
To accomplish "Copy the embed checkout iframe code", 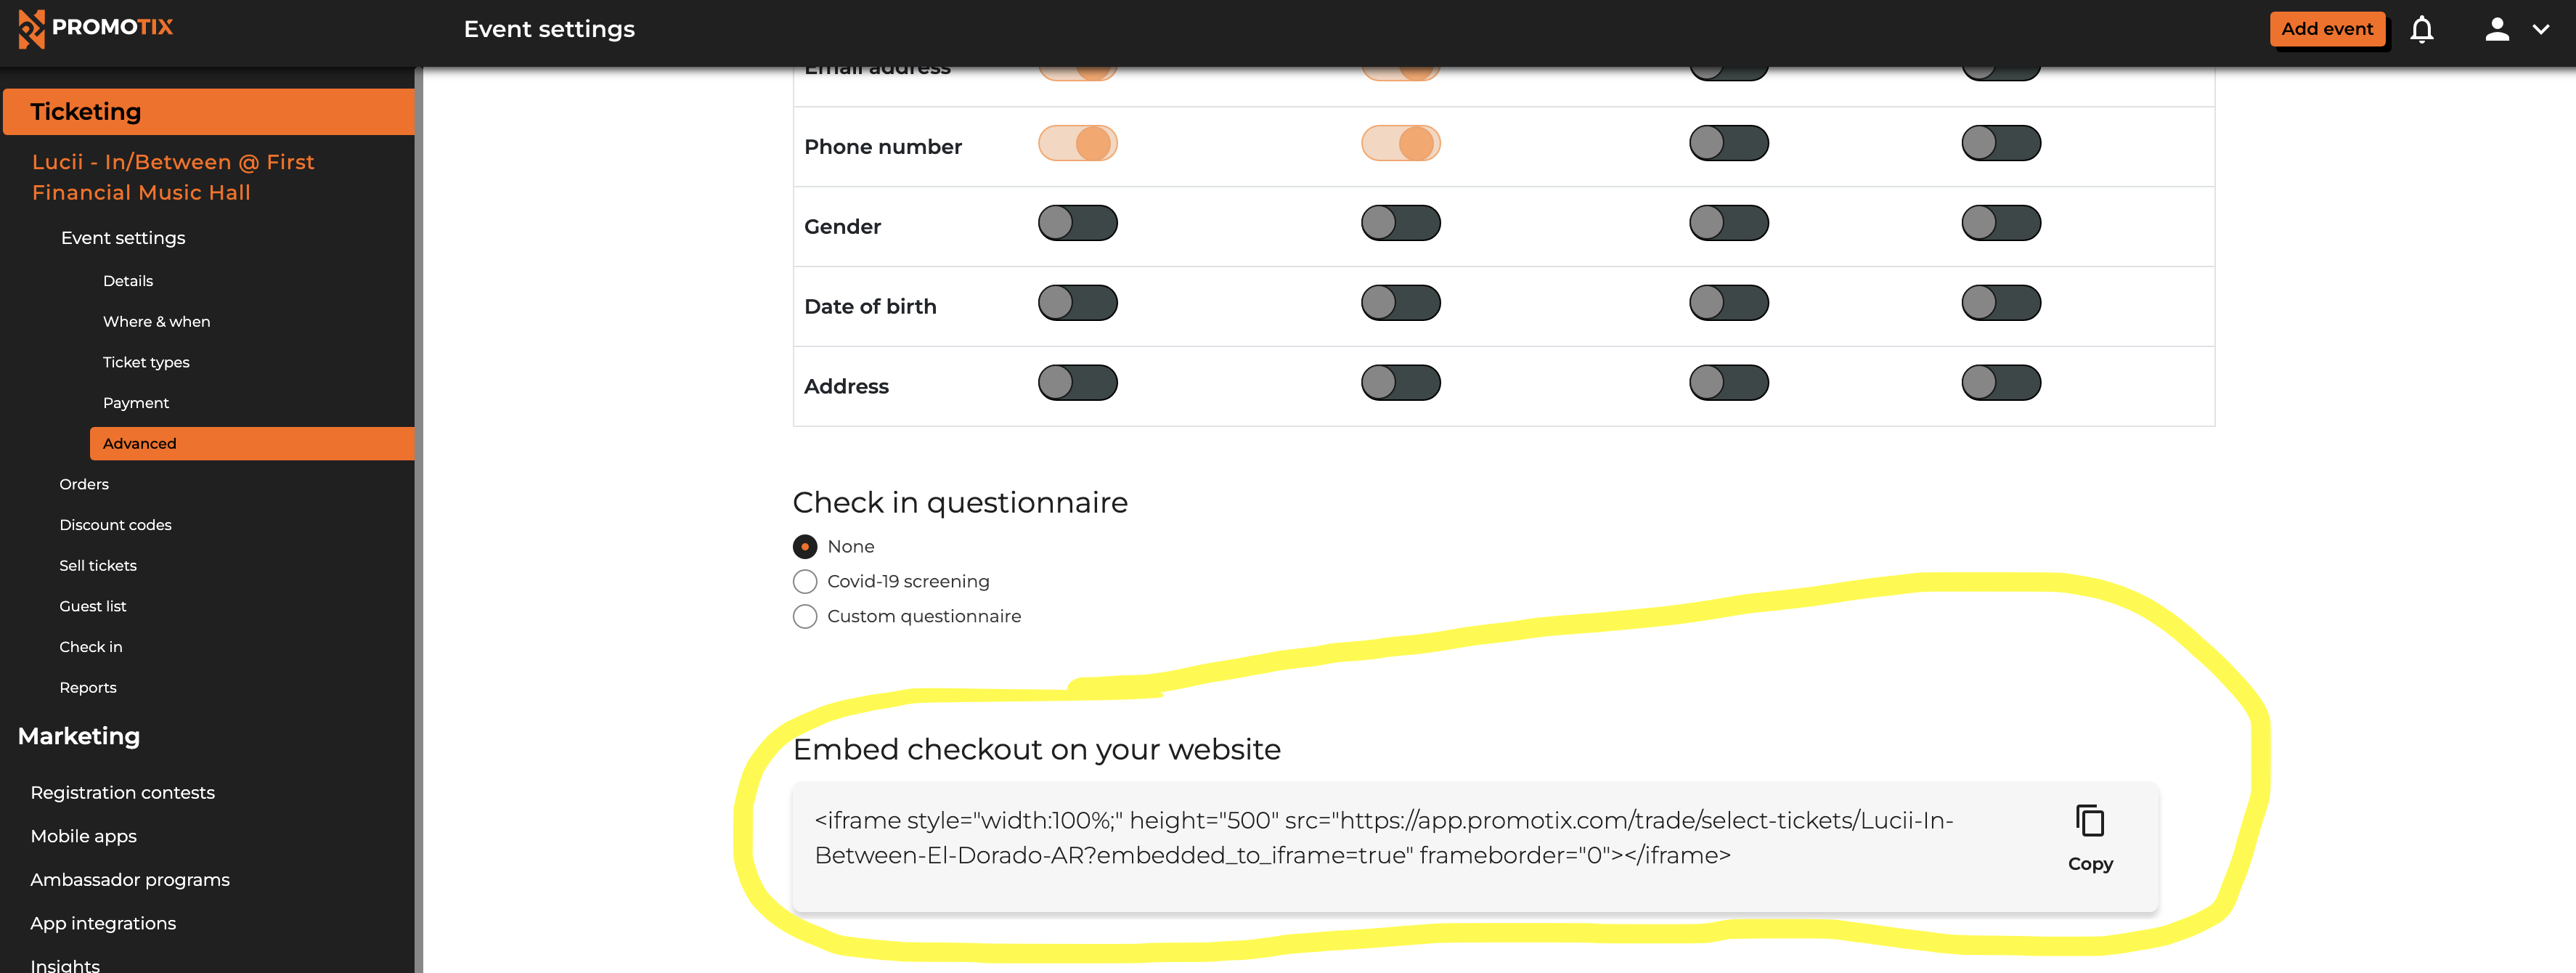I will 2090,836.
